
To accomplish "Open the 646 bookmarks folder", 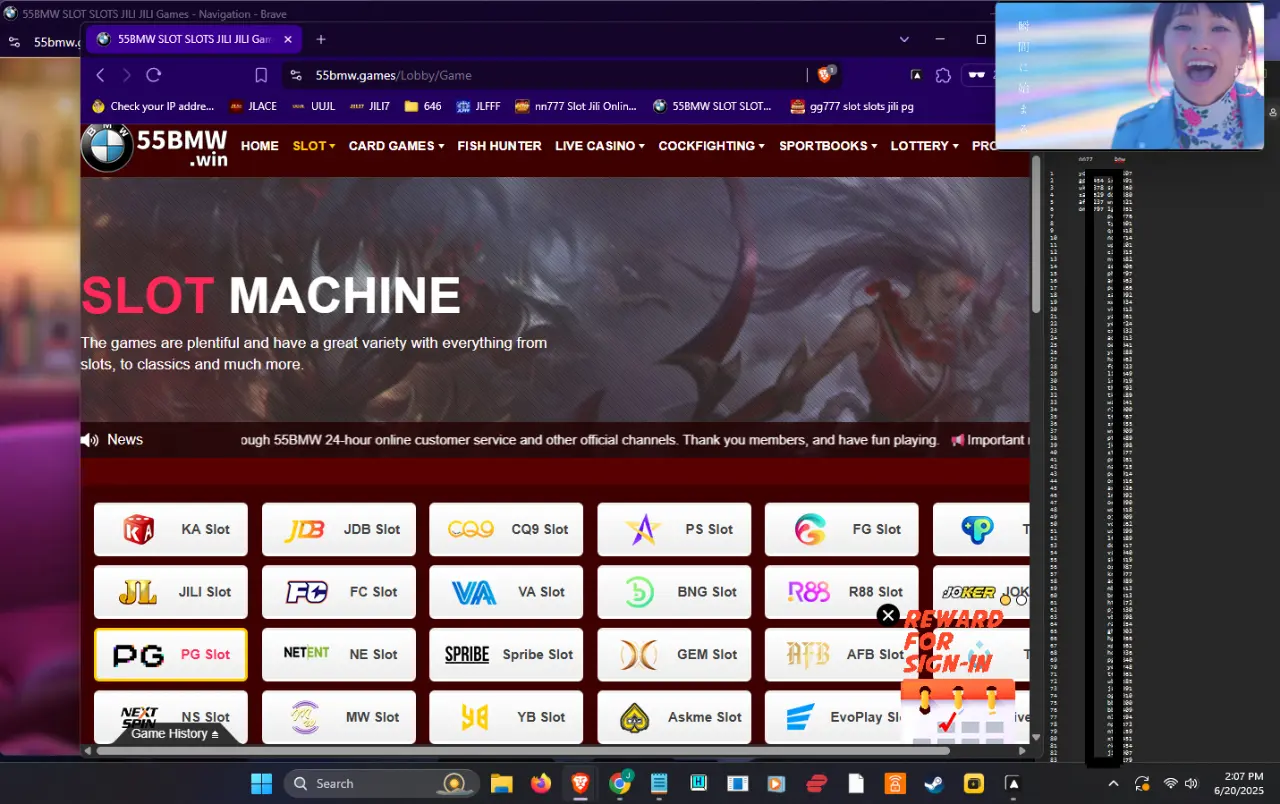I will click(423, 106).
